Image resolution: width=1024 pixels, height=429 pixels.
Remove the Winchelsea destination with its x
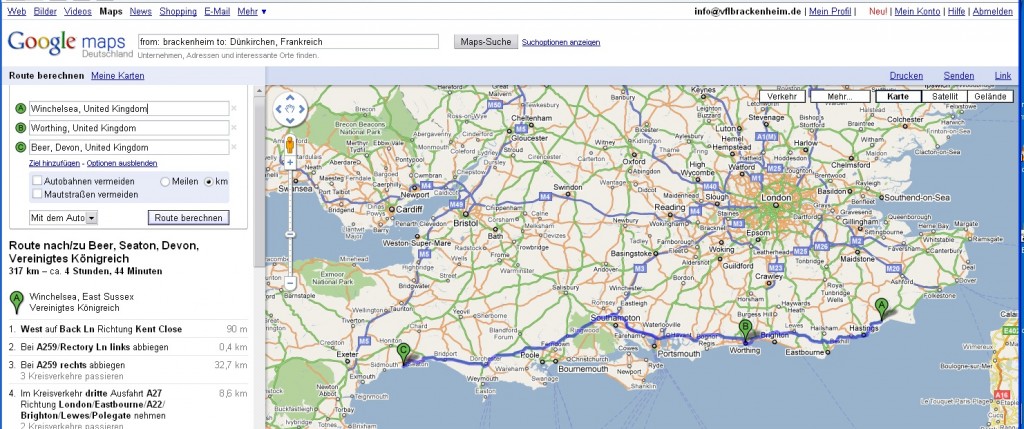[234, 109]
